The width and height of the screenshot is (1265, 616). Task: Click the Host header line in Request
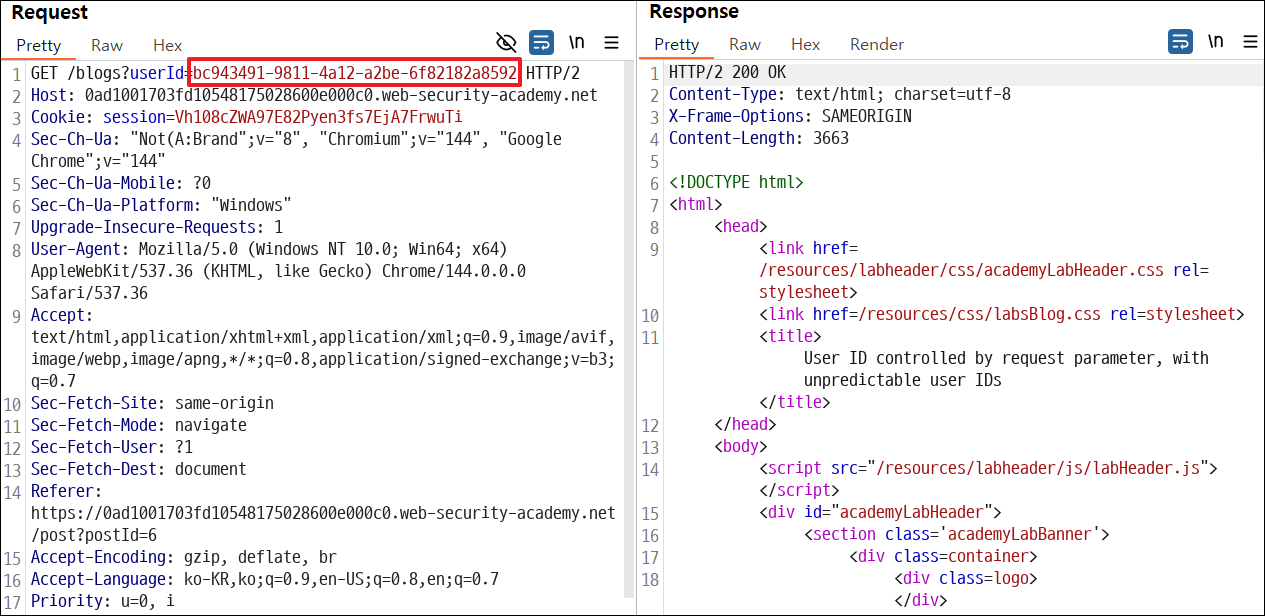click(x=314, y=95)
